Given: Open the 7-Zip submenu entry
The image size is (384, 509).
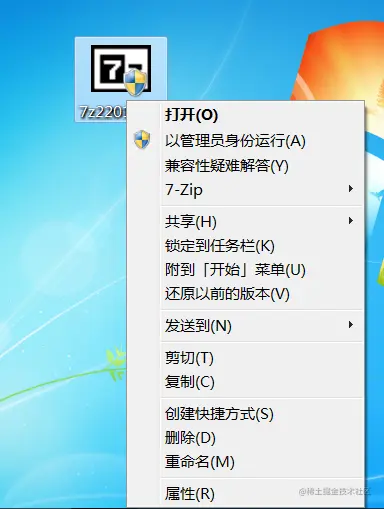Looking at the screenshot, I should click(245, 190).
